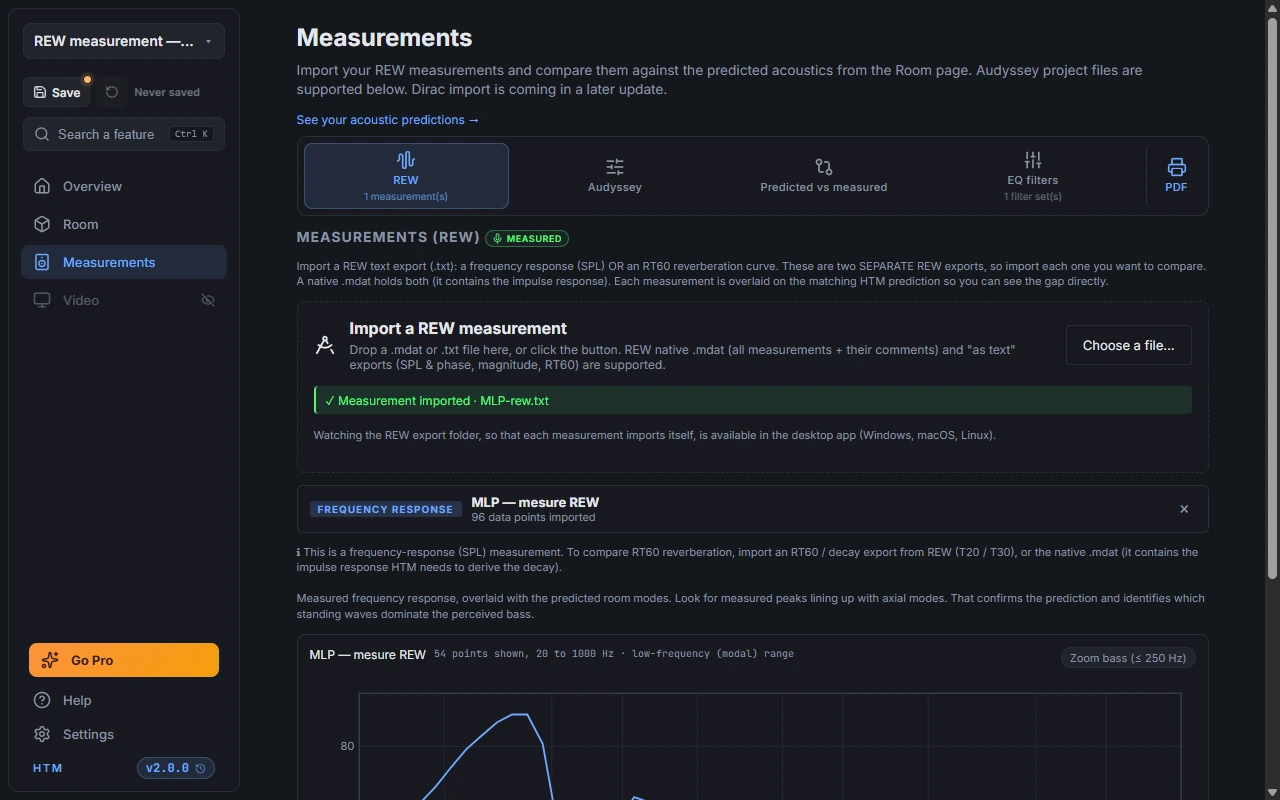Open Settings from the sidebar
Image resolution: width=1280 pixels, height=800 pixels.
coord(124,734)
